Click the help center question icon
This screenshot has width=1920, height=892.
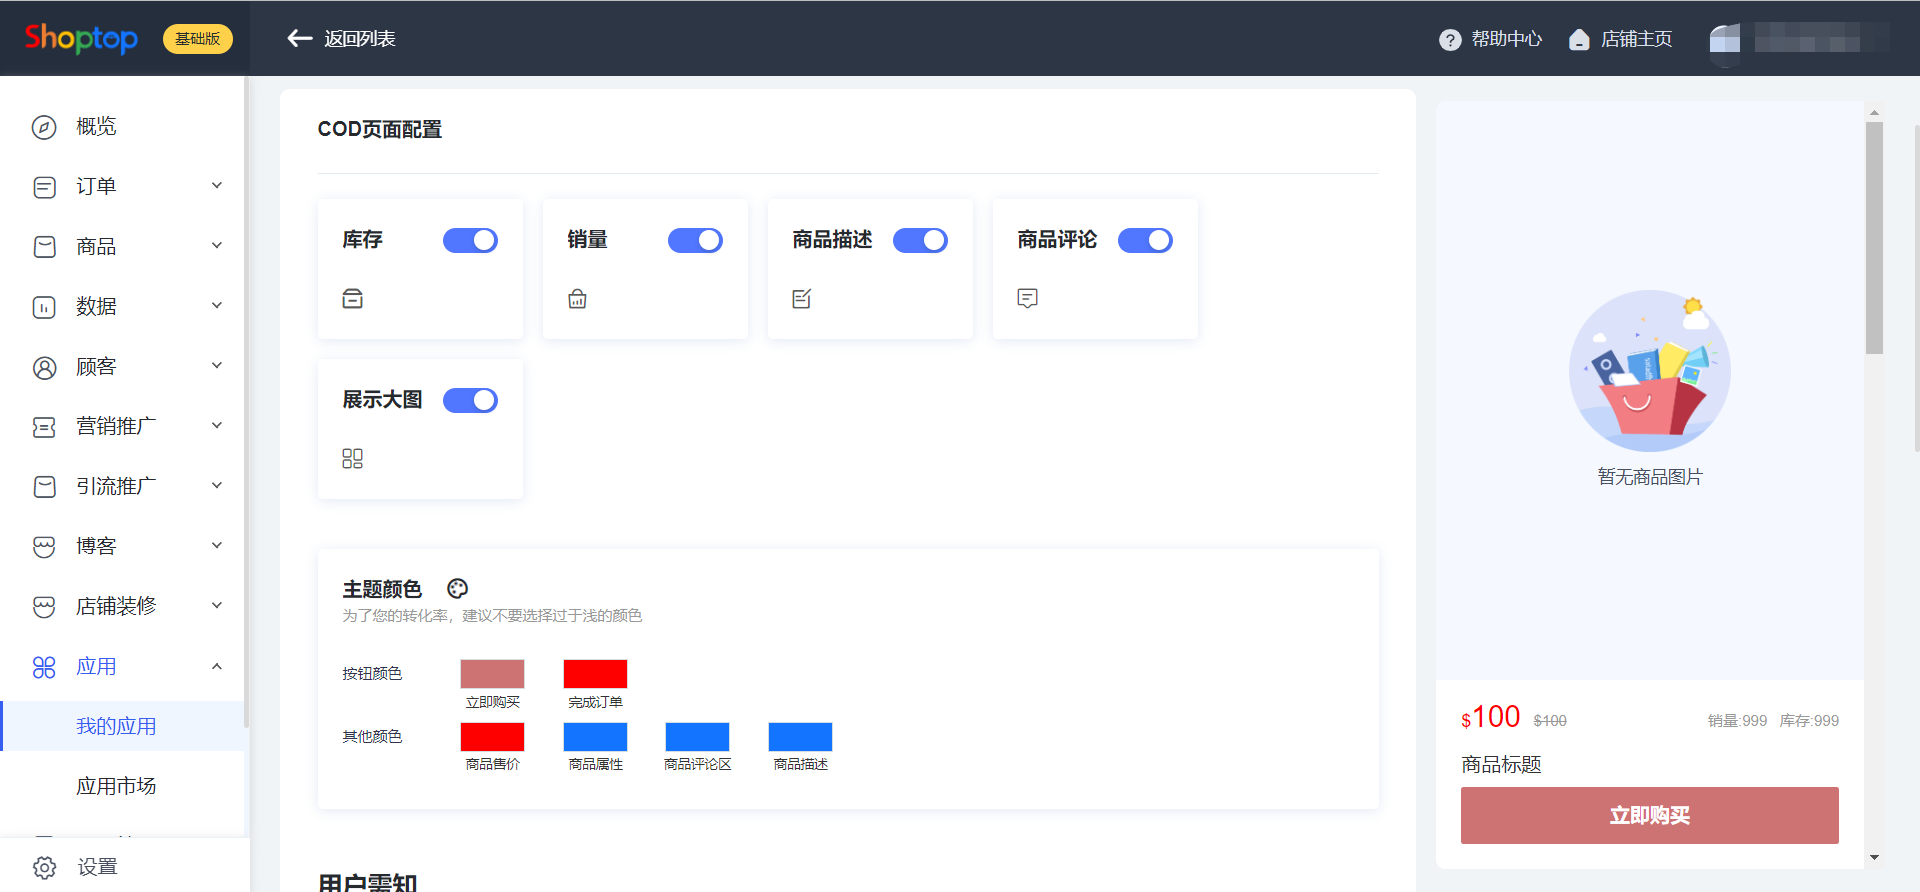tap(1450, 39)
